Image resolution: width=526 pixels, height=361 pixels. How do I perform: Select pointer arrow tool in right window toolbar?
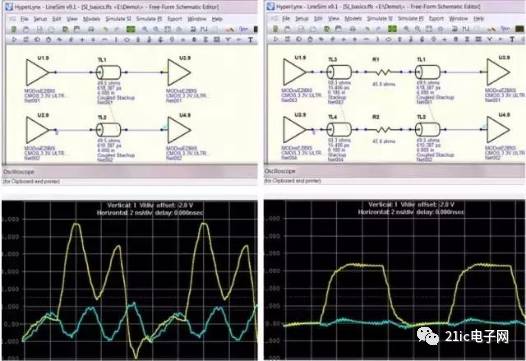point(276,39)
